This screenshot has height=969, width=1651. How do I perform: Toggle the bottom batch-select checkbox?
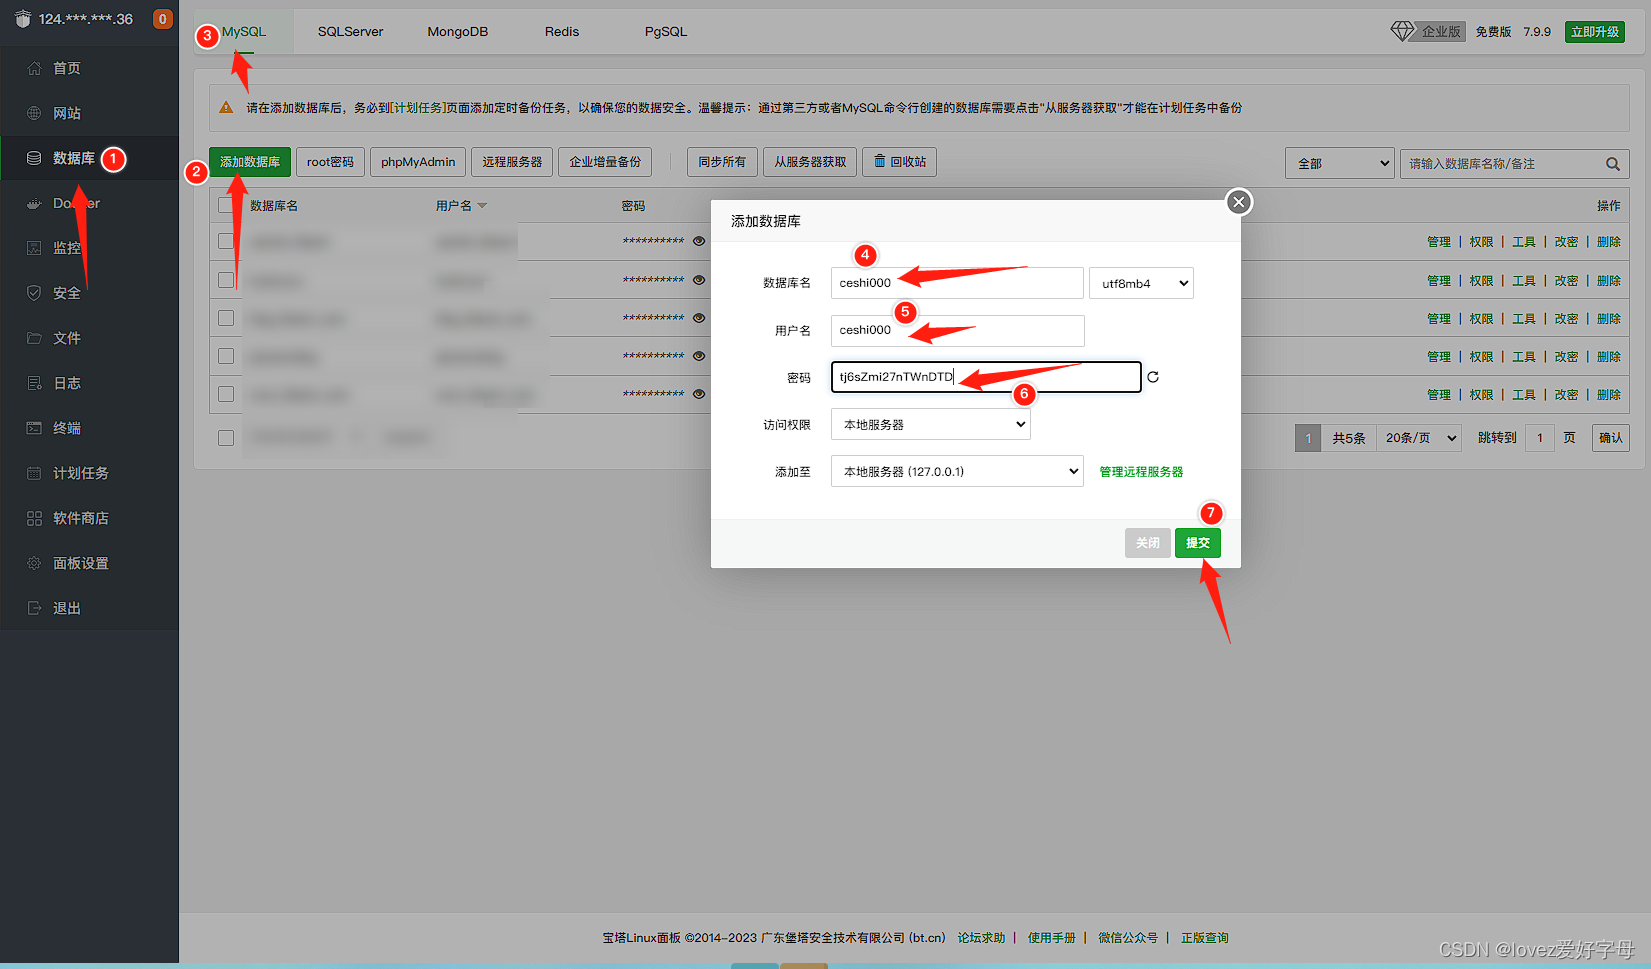226,438
